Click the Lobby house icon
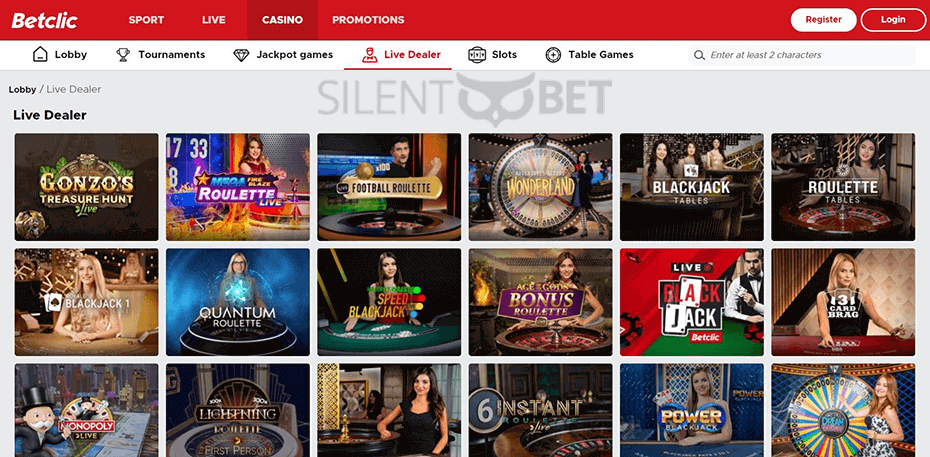Viewport: 930px width, 457px height. pyautogui.click(x=40, y=55)
